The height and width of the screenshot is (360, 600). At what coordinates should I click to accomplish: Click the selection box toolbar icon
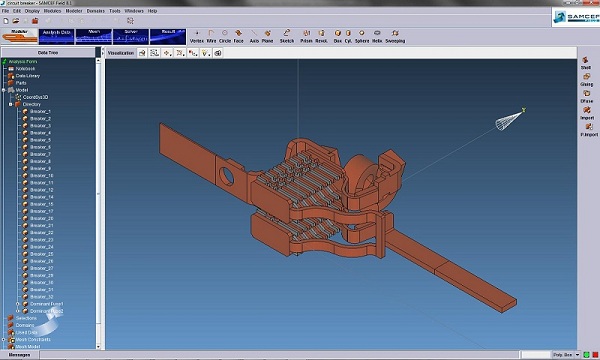coord(130,21)
